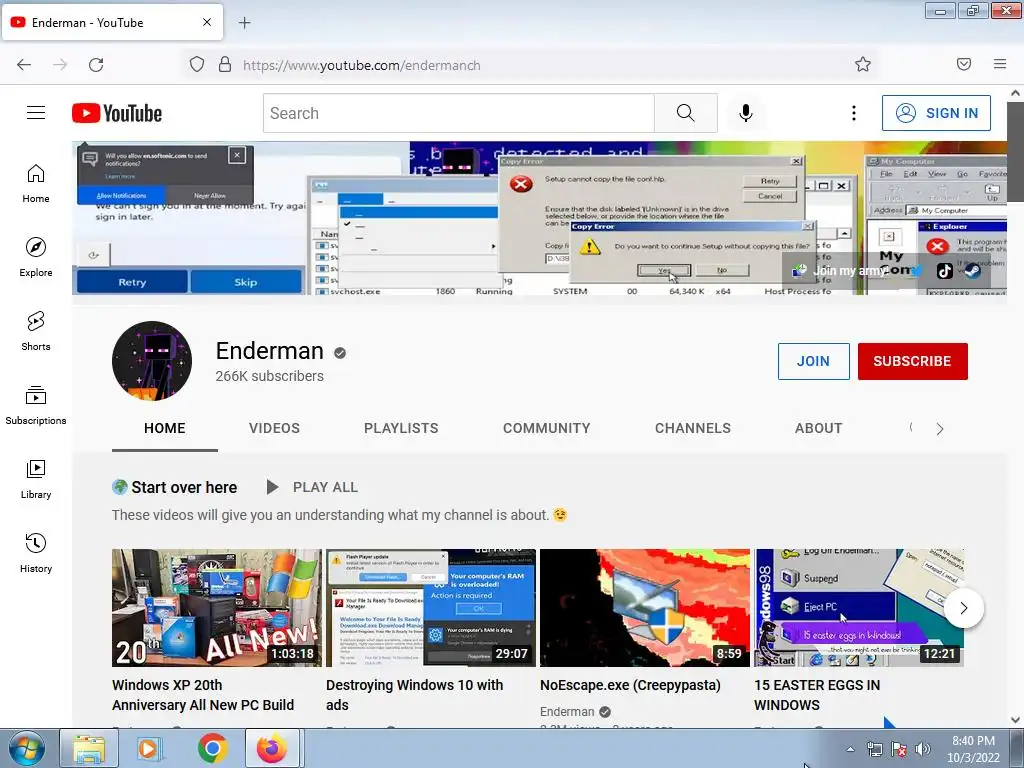The width and height of the screenshot is (1024, 768).
Task: Focus the YouTube Search input field
Action: click(x=458, y=113)
